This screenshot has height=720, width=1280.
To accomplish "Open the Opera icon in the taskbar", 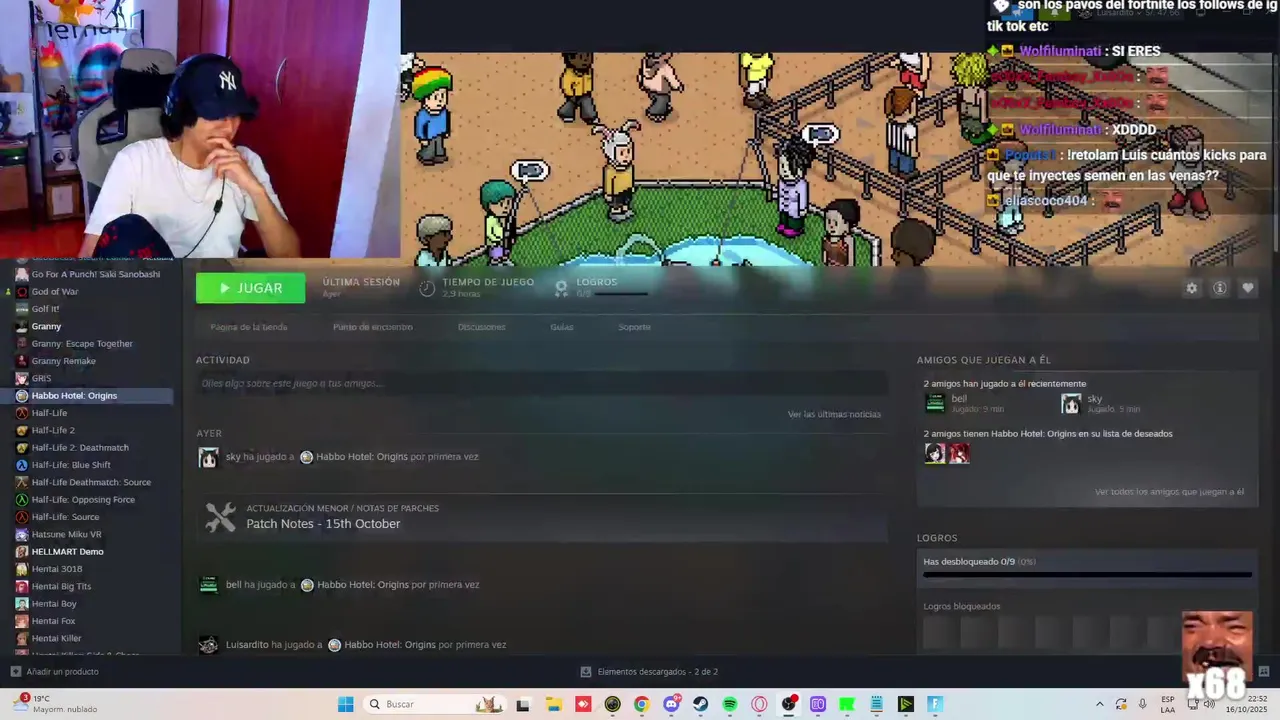I will 759,704.
